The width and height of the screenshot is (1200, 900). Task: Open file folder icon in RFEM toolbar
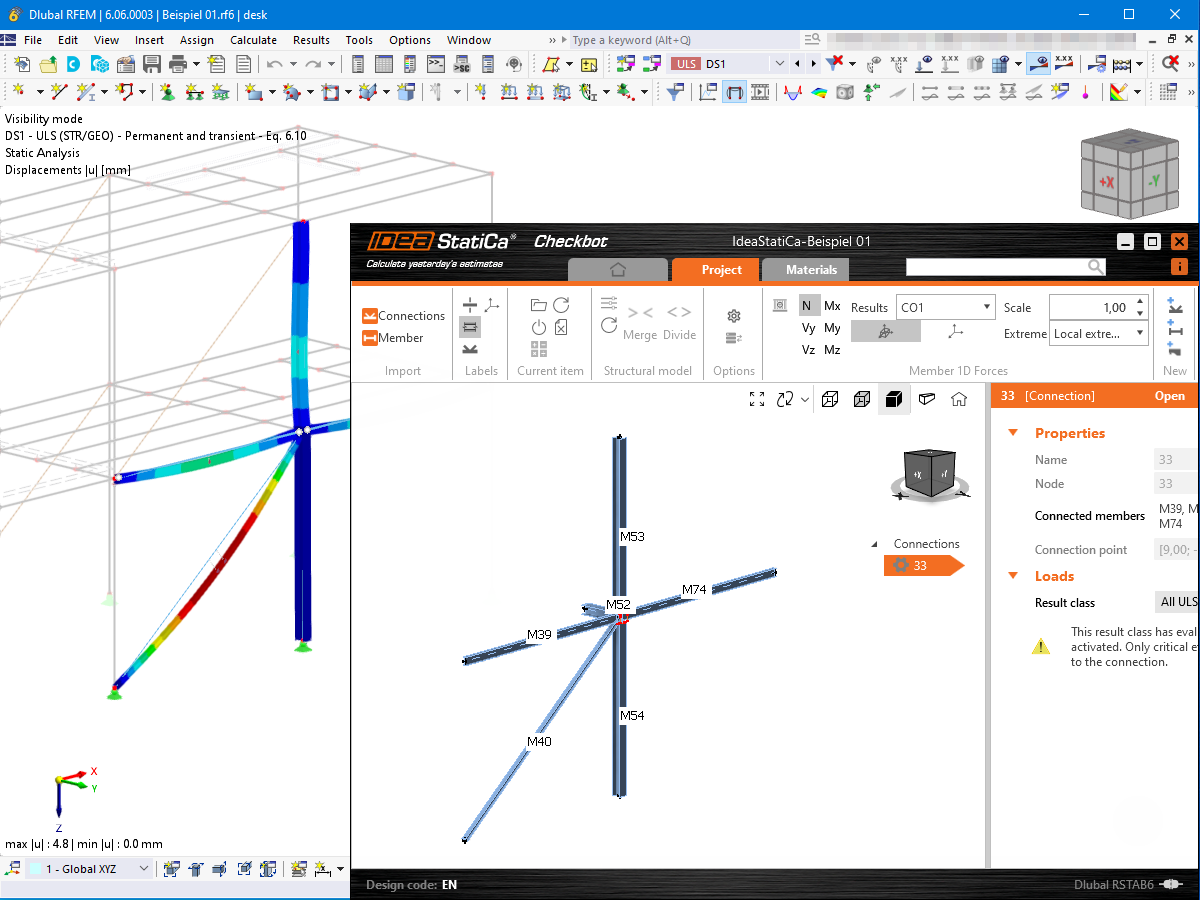(x=47, y=64)
